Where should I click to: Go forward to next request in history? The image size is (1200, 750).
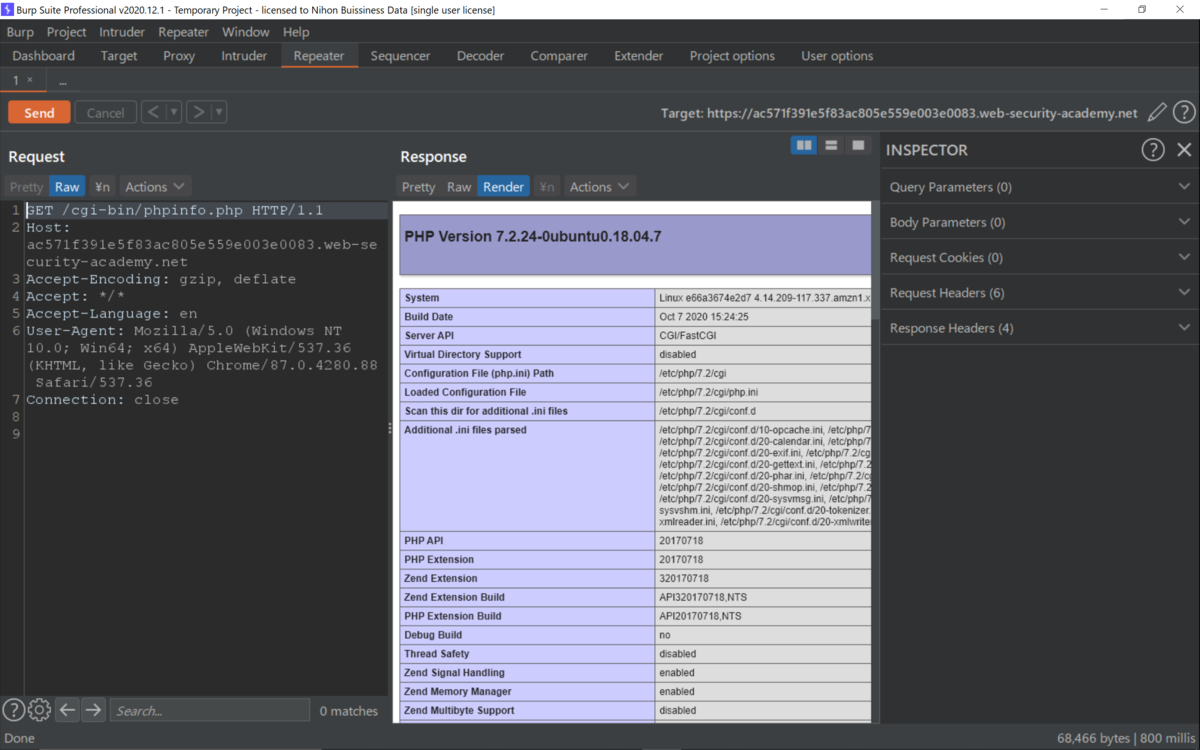tap(198, 112)
